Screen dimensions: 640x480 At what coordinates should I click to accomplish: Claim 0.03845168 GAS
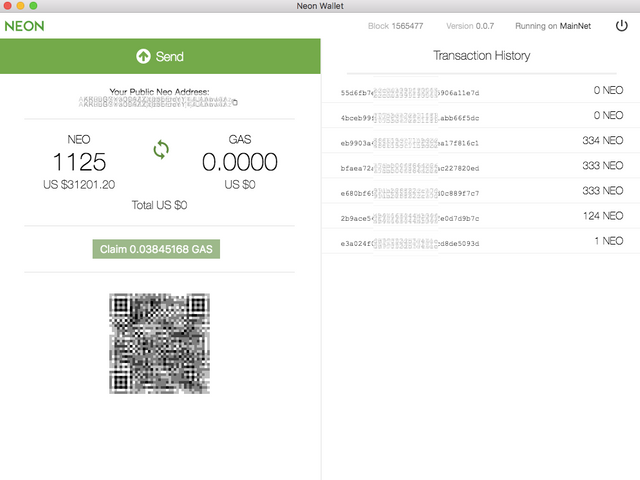[x=156, y=249]
